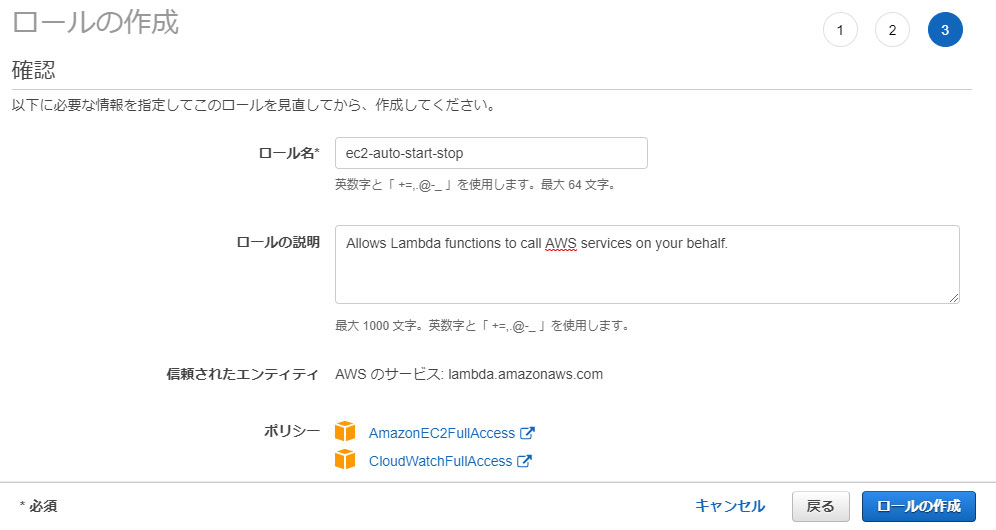Open external link icon beside AmazonEC2FullAccess
This screenshot has width=996, height=530.
click(527, 433)
